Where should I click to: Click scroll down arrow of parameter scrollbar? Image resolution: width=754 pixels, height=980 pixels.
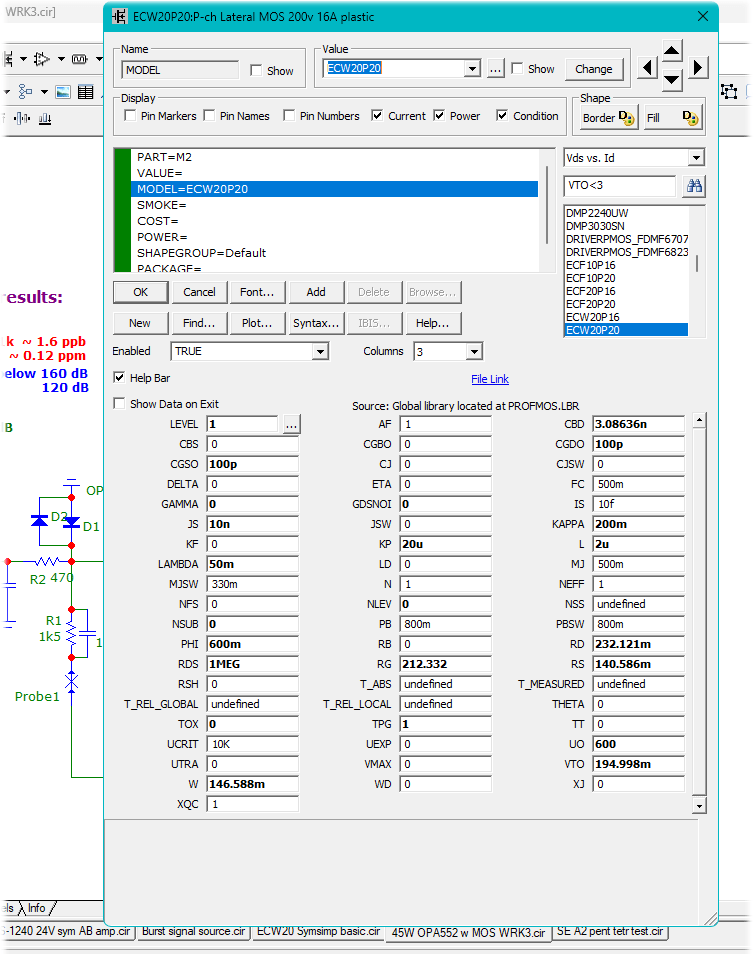click(700, 806)
